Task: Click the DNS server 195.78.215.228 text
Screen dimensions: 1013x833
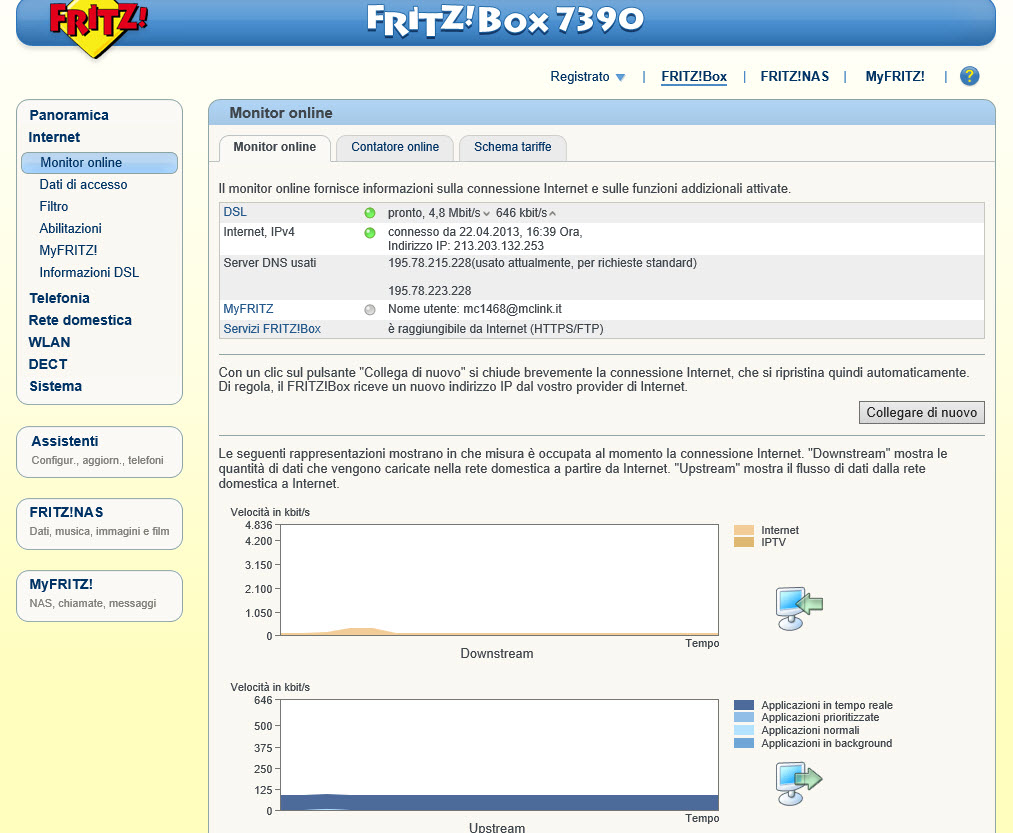Action: click(x=430, y=263)
